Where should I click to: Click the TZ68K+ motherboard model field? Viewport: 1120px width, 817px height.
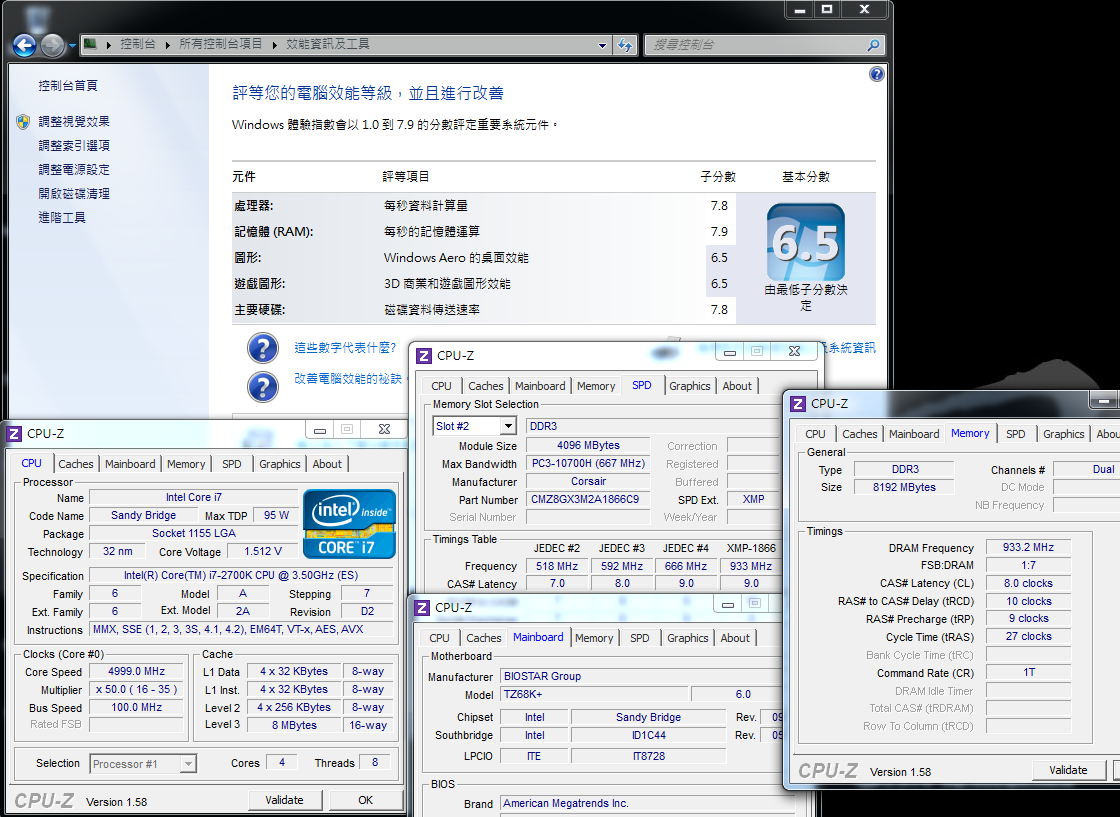coord(594,695)
